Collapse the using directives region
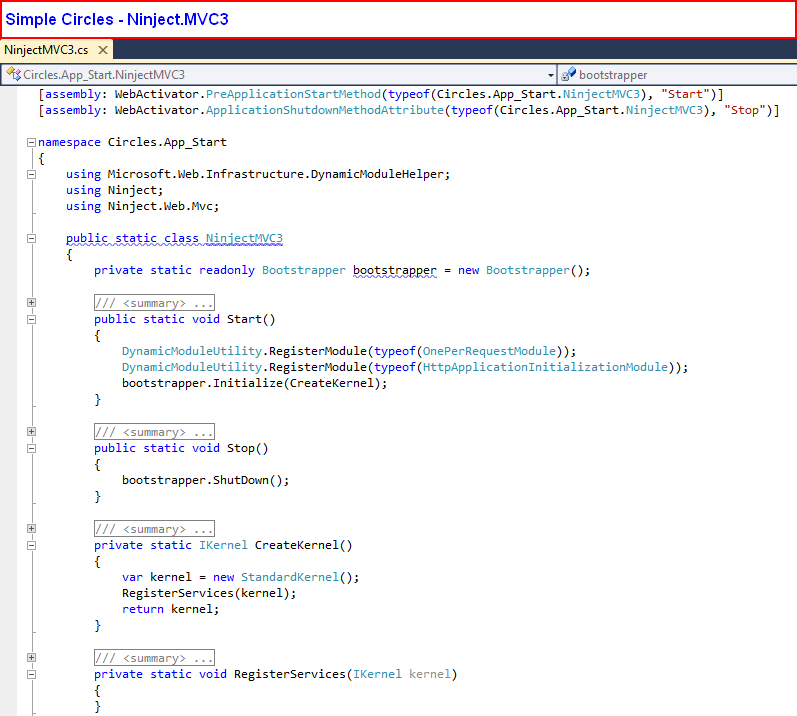Screen dimensions: 797x716 click(32, 174)
